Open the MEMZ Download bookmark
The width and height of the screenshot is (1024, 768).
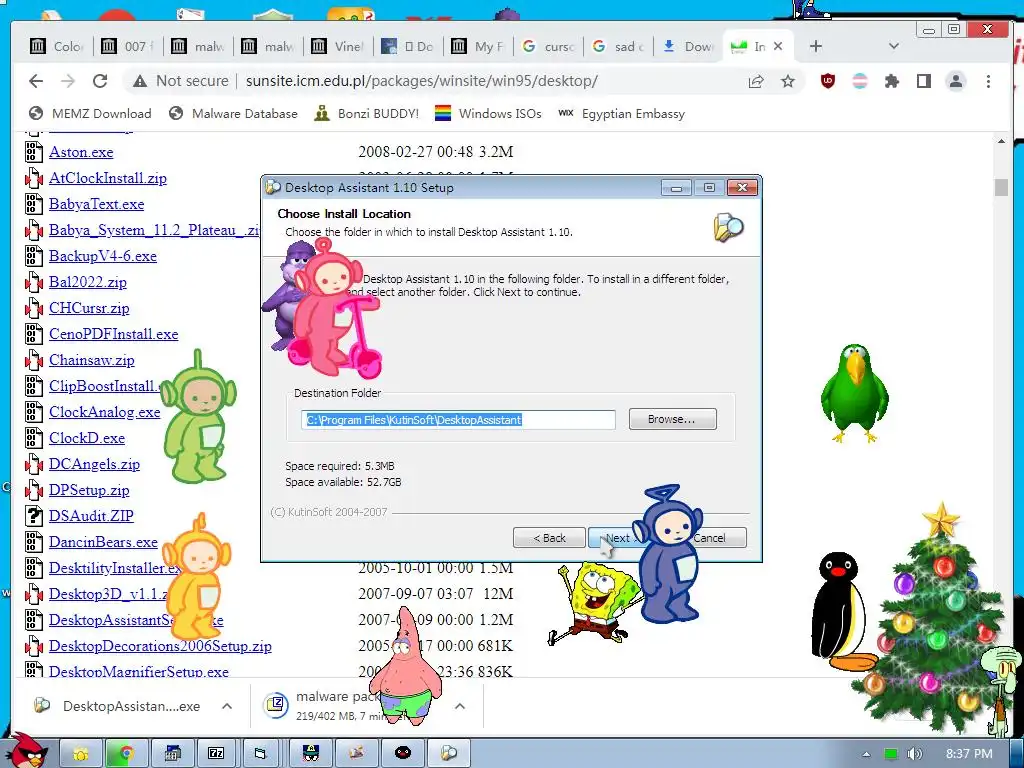pyautogui.click(x=90, y=114)
